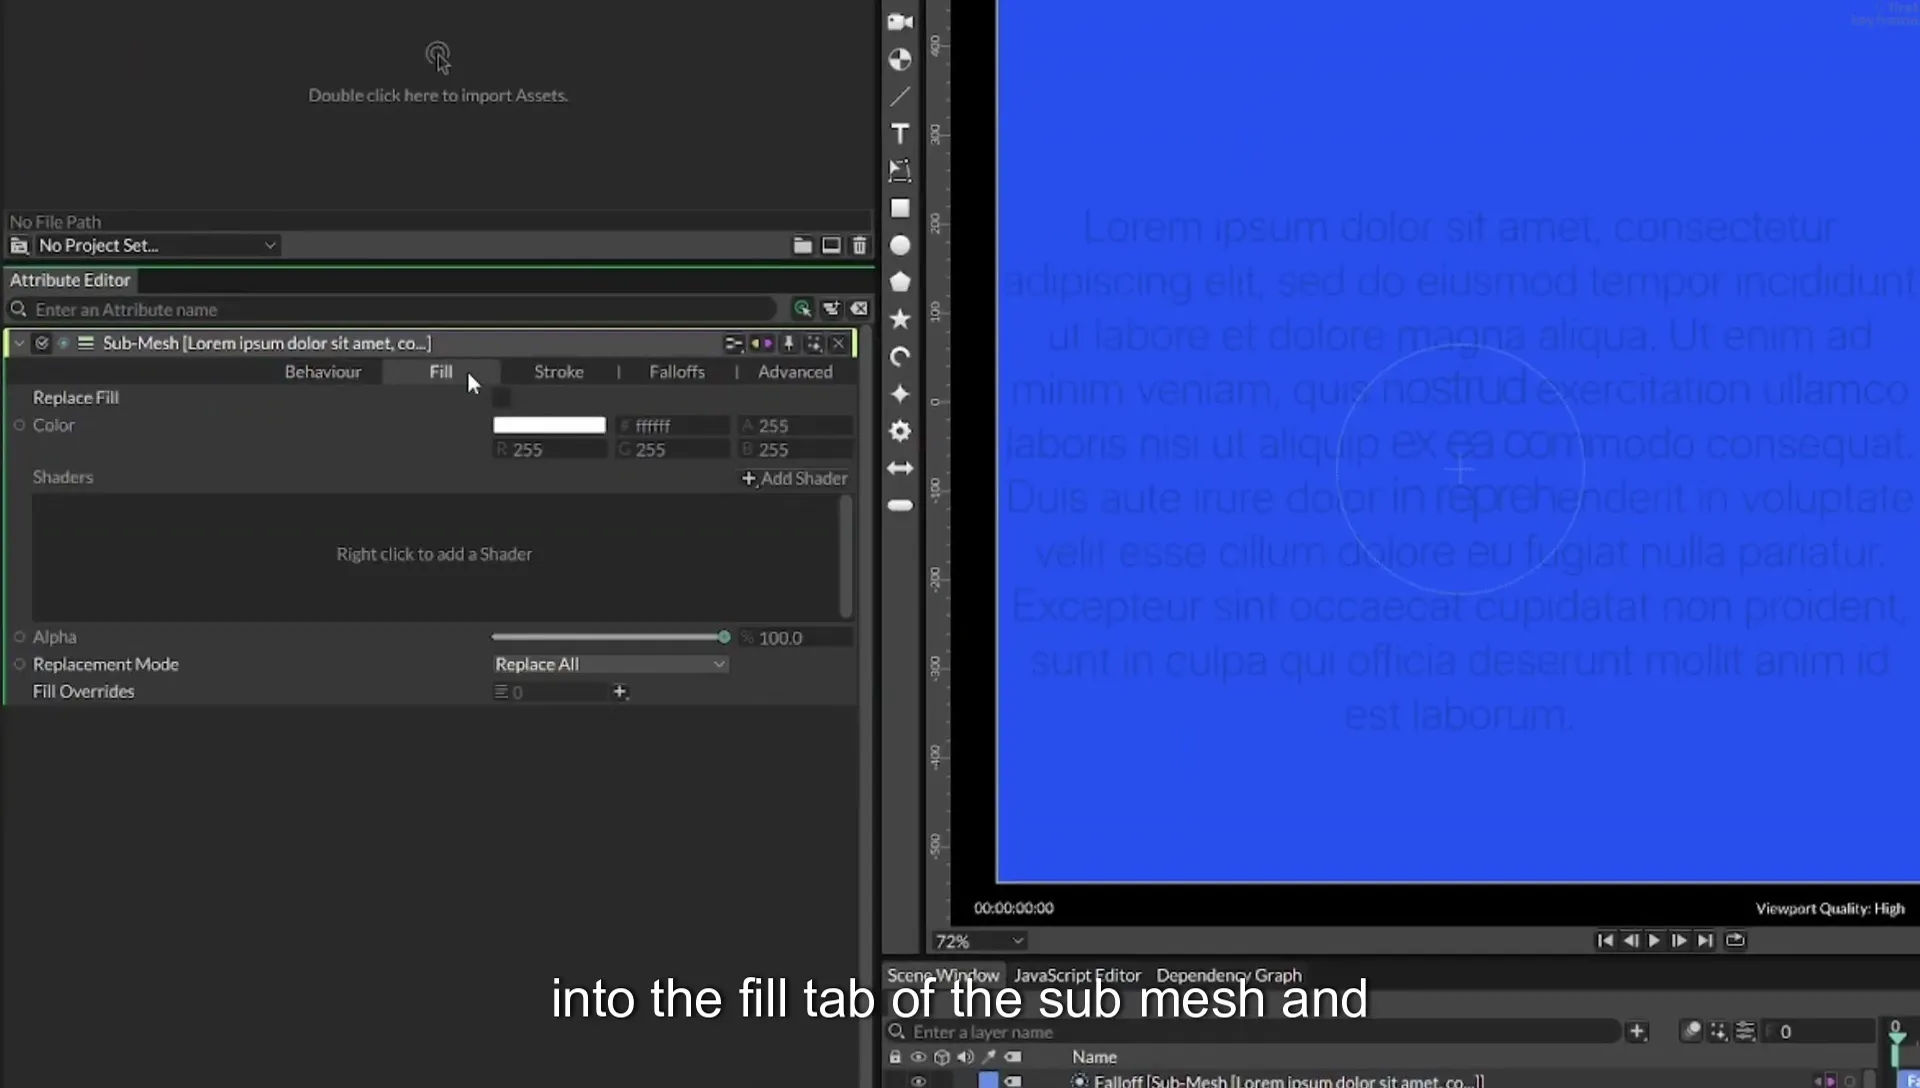The width and height of the screenshot is (1920, 1088).
Task: Click the Alpha slider handle
Action: point(724,637)
